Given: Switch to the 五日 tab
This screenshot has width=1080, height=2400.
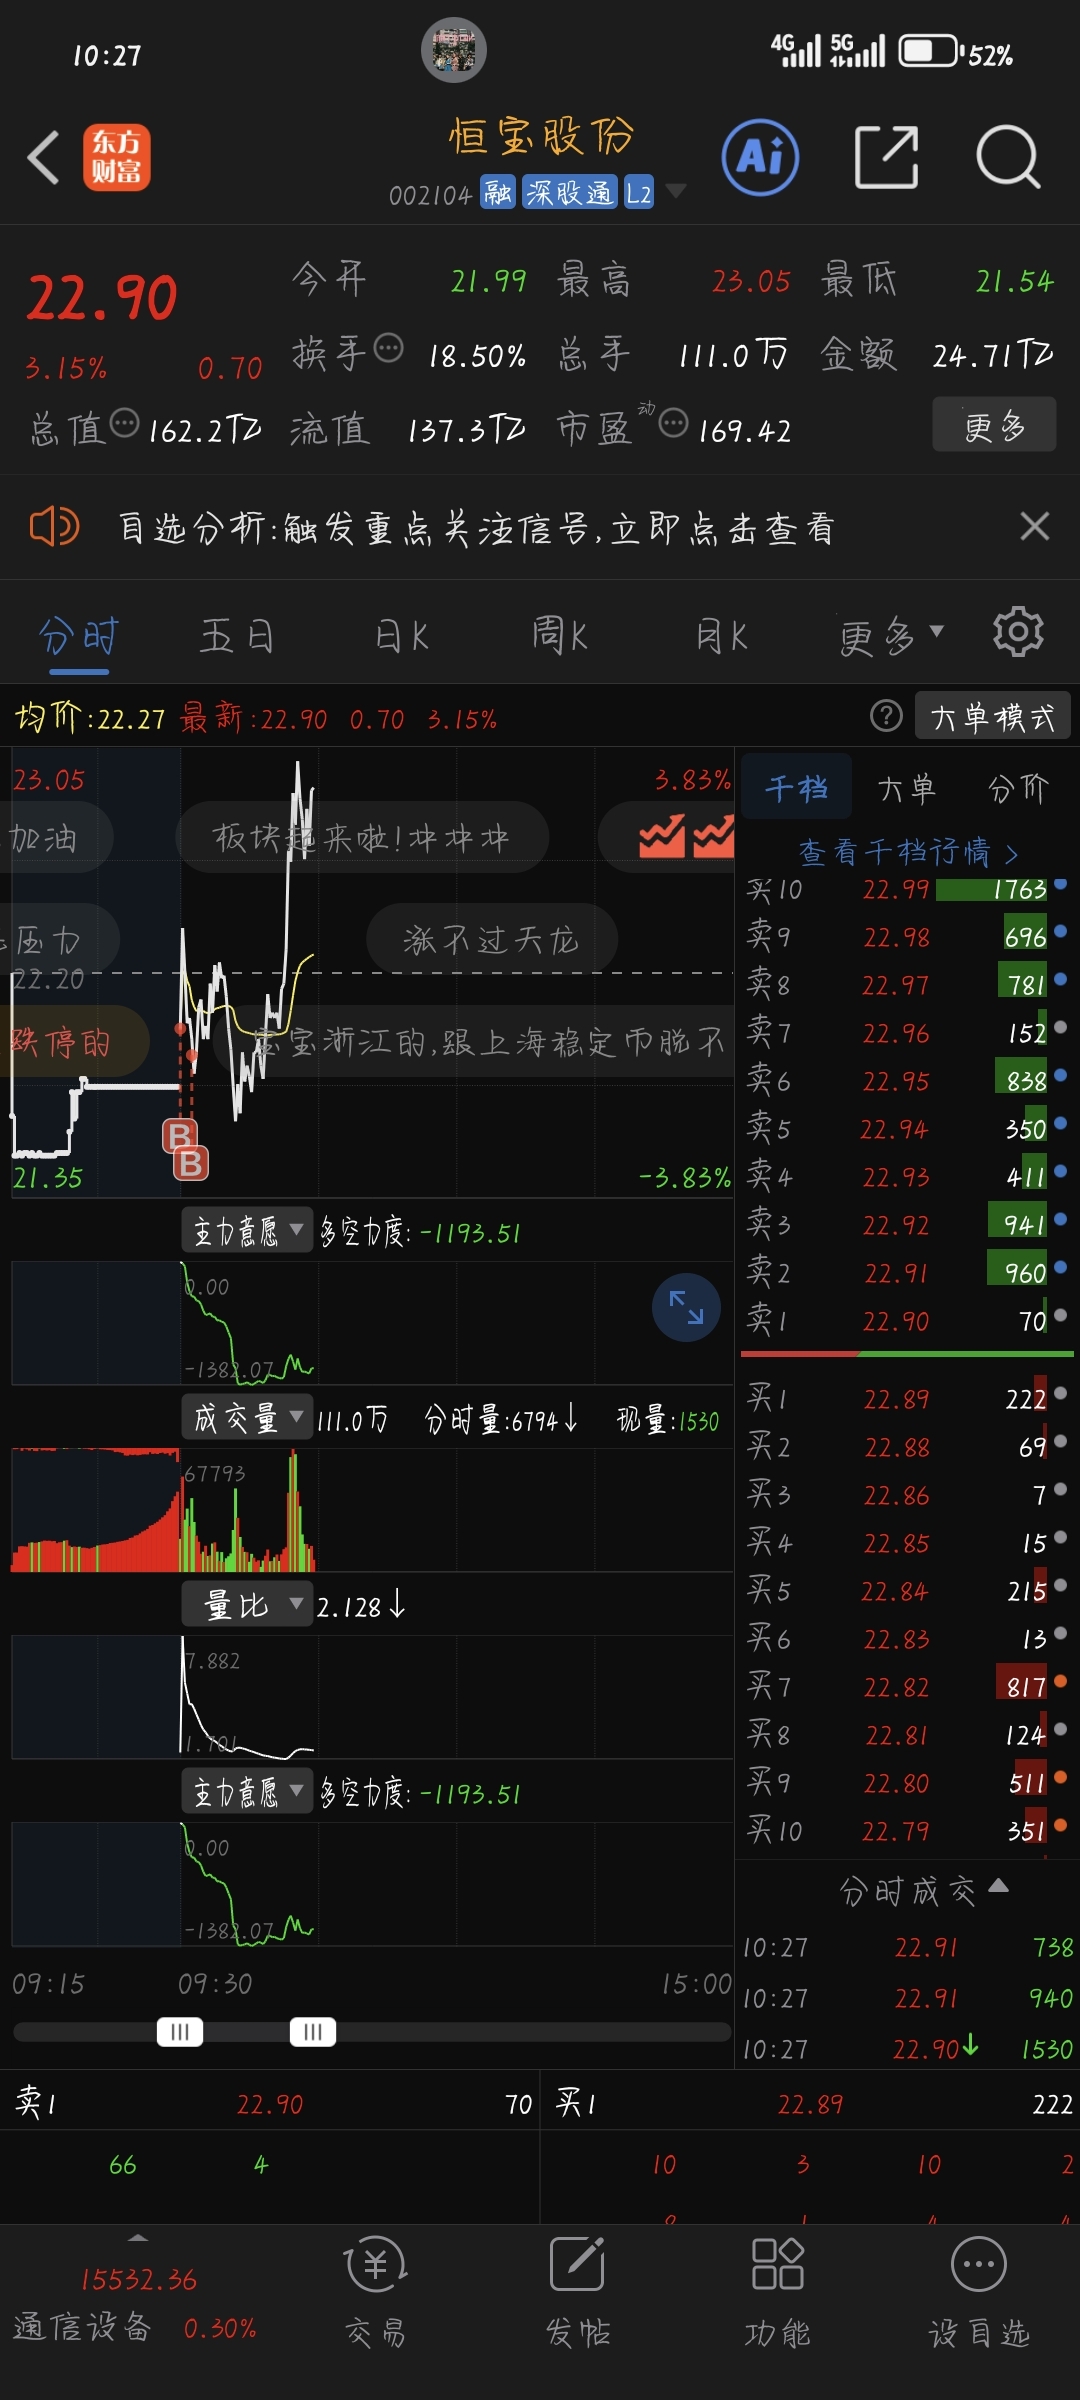Looking at the screenshot, I should click(x=237, y=636).
